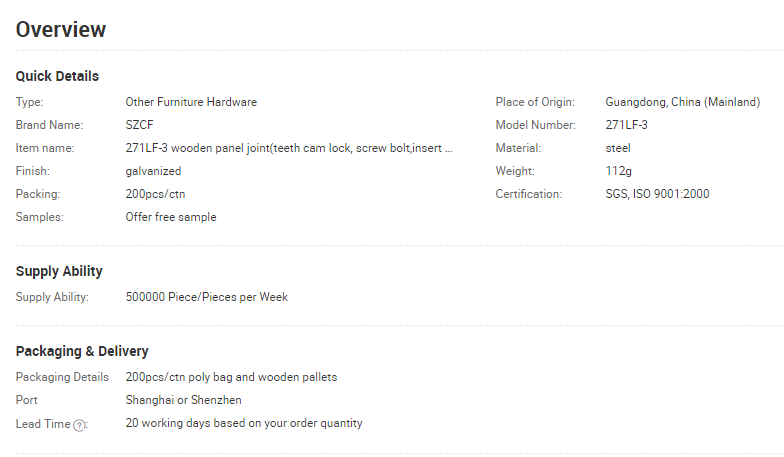
Task: Click the 500000 Piece/Pieces per Week value
Action: coord(206,297)
